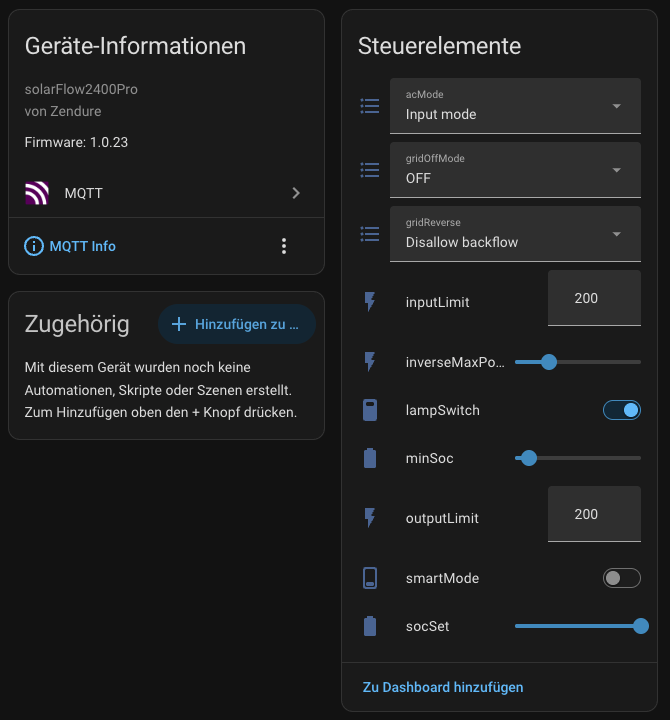Click the MQTT integration logo

(x=37, y=193)
